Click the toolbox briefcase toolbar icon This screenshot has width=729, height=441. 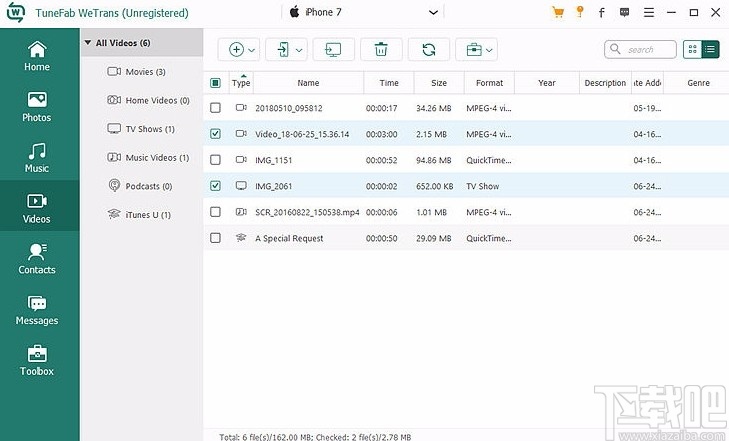(x=474, y=49)
